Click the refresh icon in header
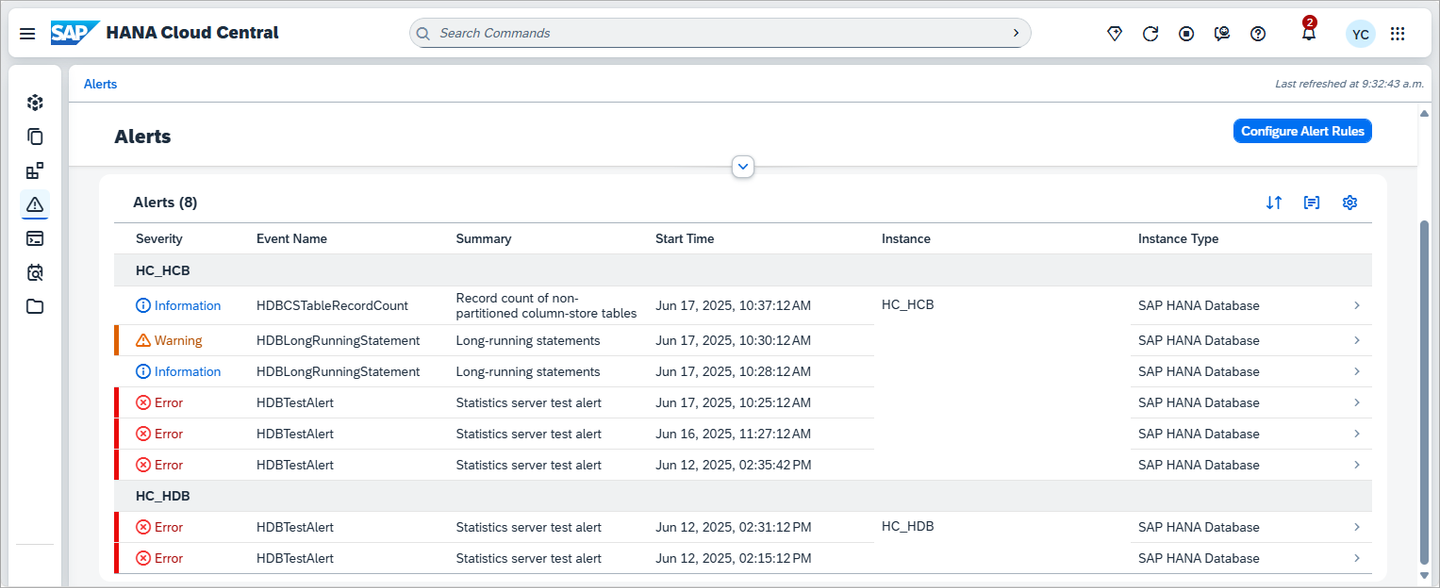This screenshot has height=588, width=1440. coord(1151,34)
